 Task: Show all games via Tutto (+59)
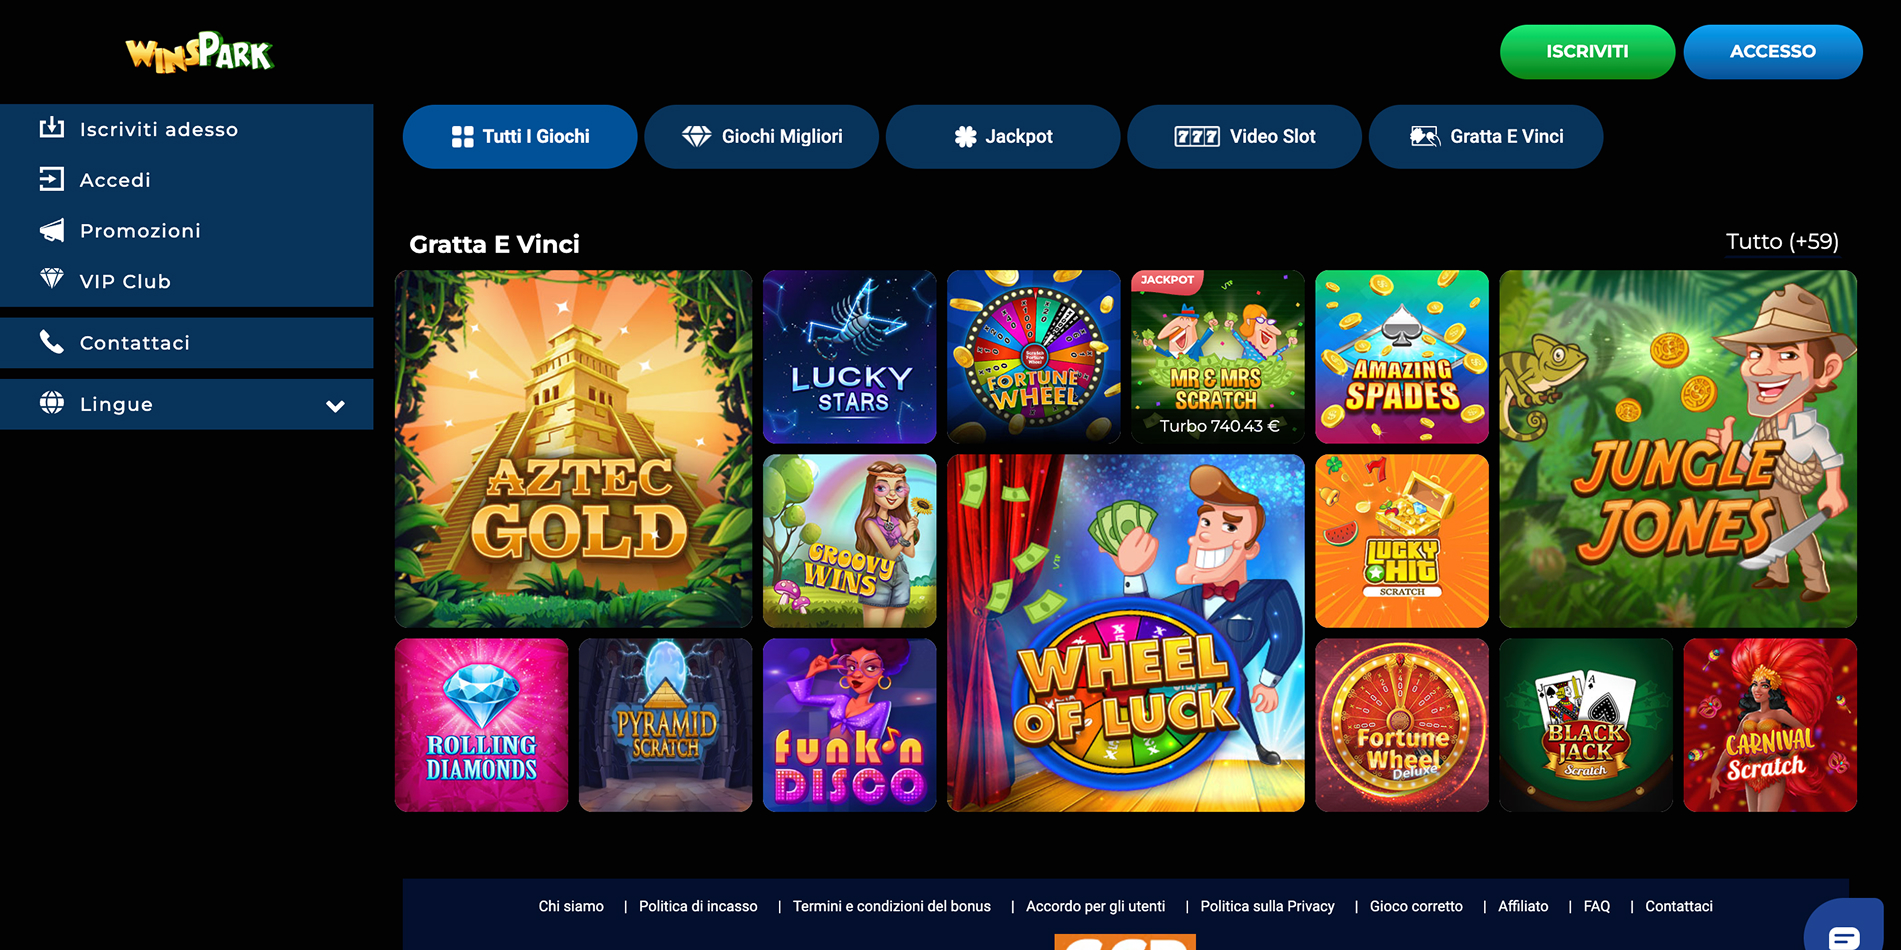1782,242
